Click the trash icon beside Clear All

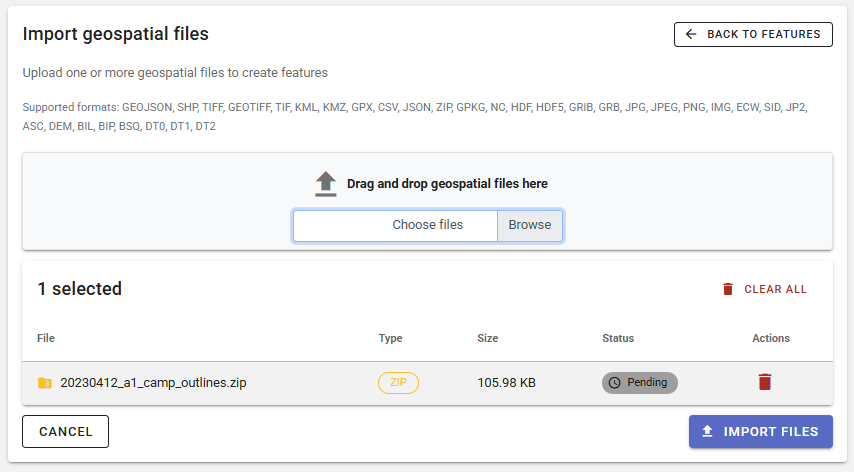(728, 289)
